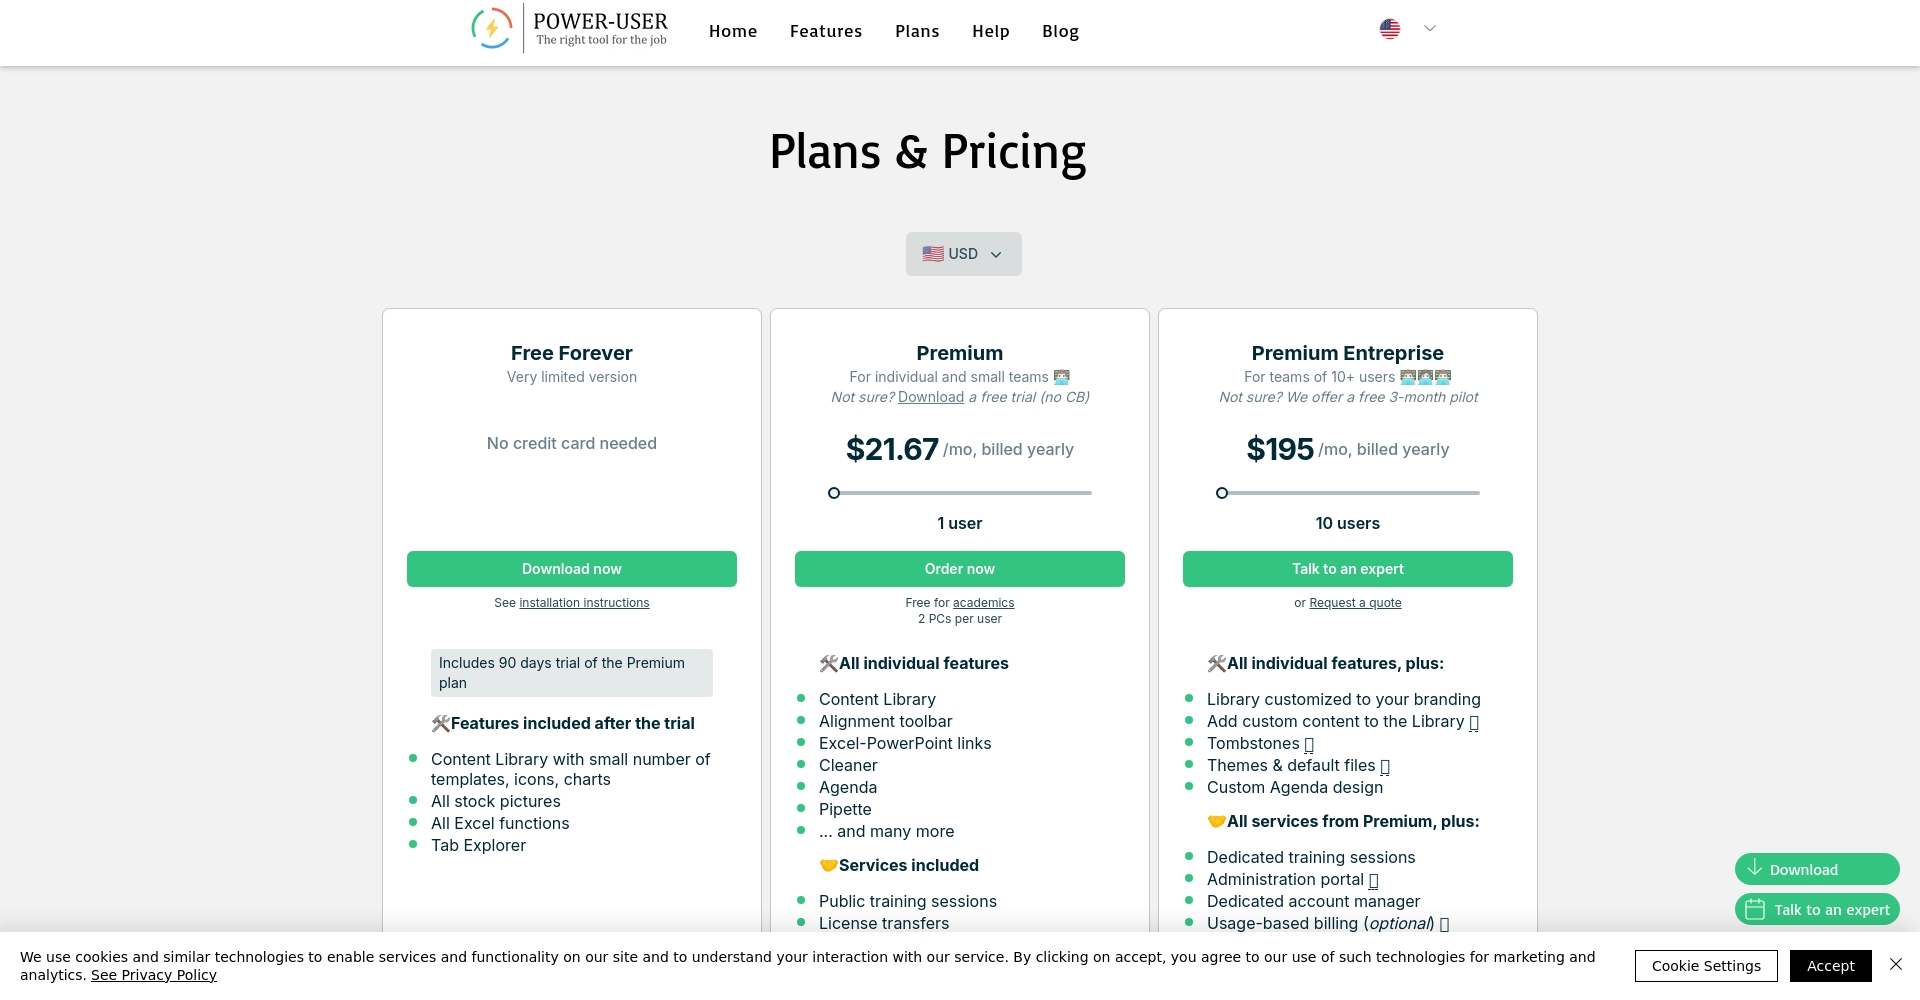Click info icon after Add custom content to the Library

coord(1474,723)
